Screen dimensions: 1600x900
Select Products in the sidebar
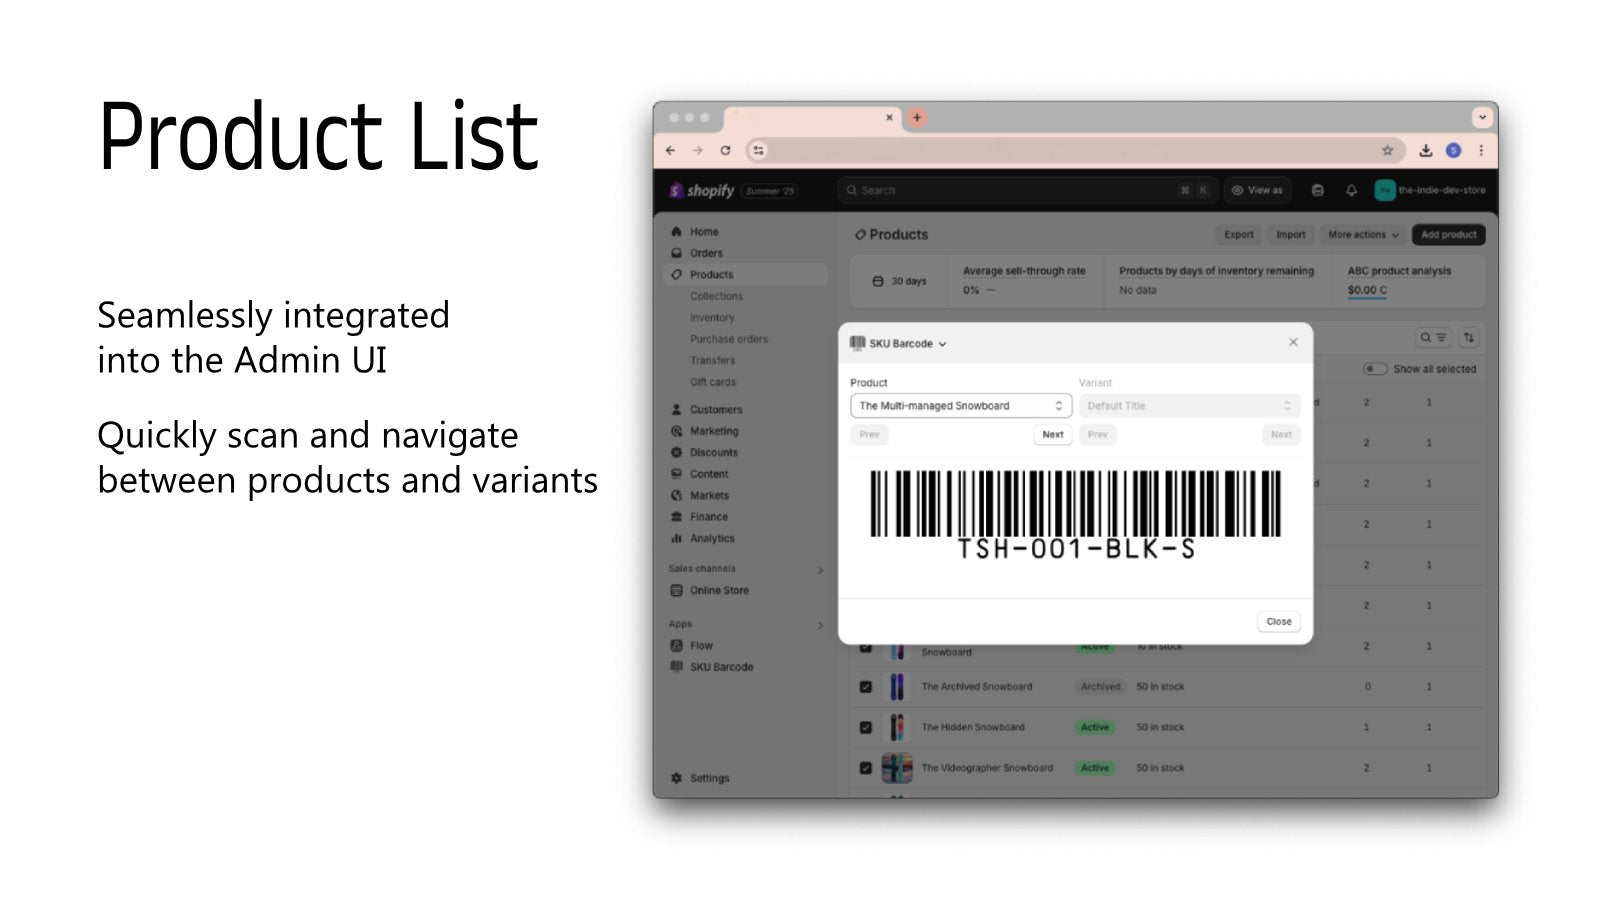[x=745, y=275]
